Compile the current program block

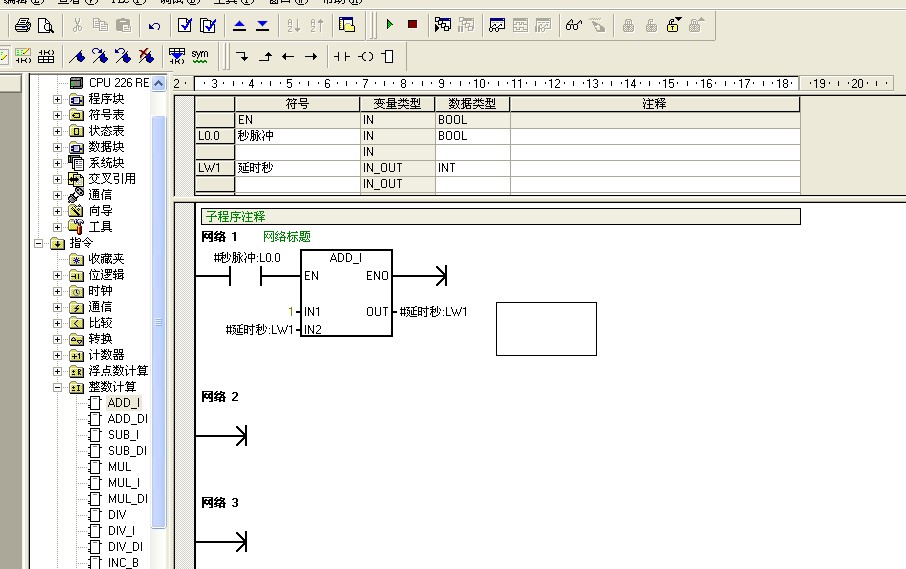pos(185,25)
